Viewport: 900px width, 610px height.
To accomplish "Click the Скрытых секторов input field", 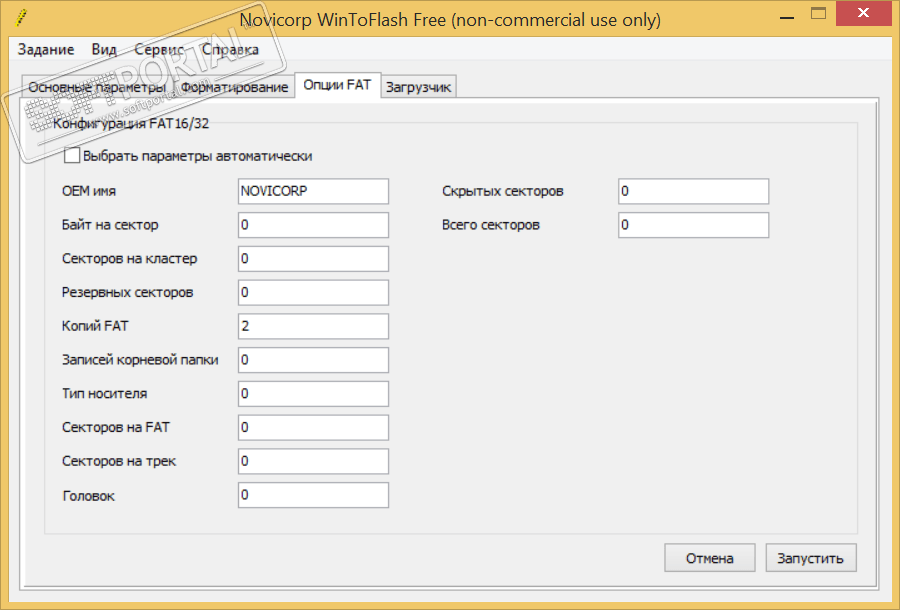I will [x=693, y=191].
